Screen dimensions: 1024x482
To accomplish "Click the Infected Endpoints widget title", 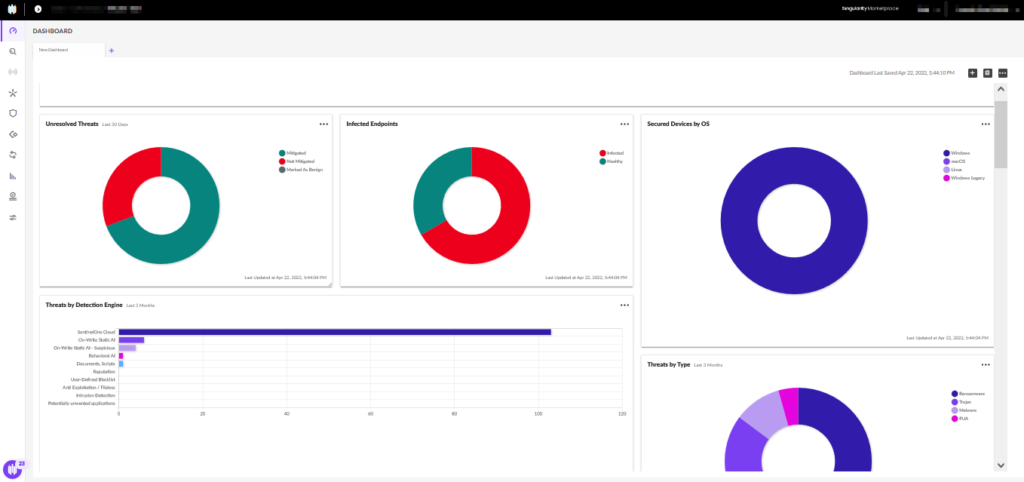I will point(372,123).
